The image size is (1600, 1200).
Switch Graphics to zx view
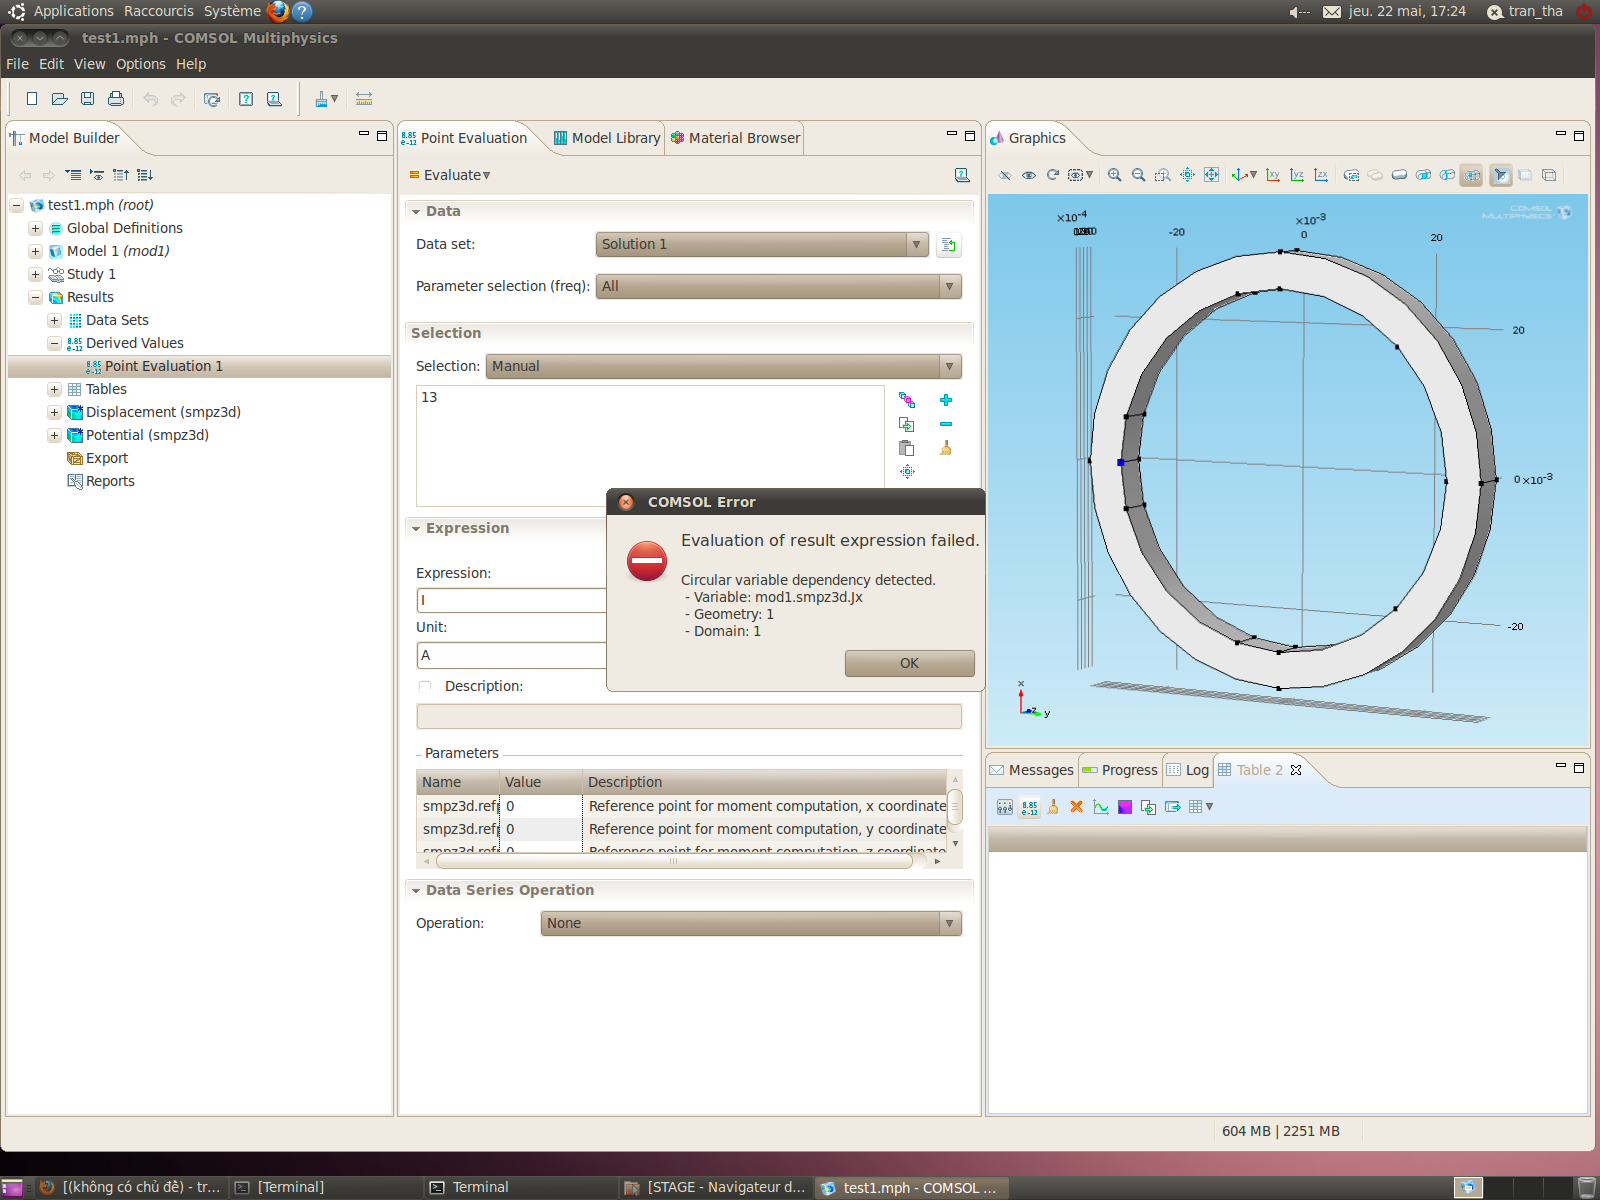[1321, 175]
